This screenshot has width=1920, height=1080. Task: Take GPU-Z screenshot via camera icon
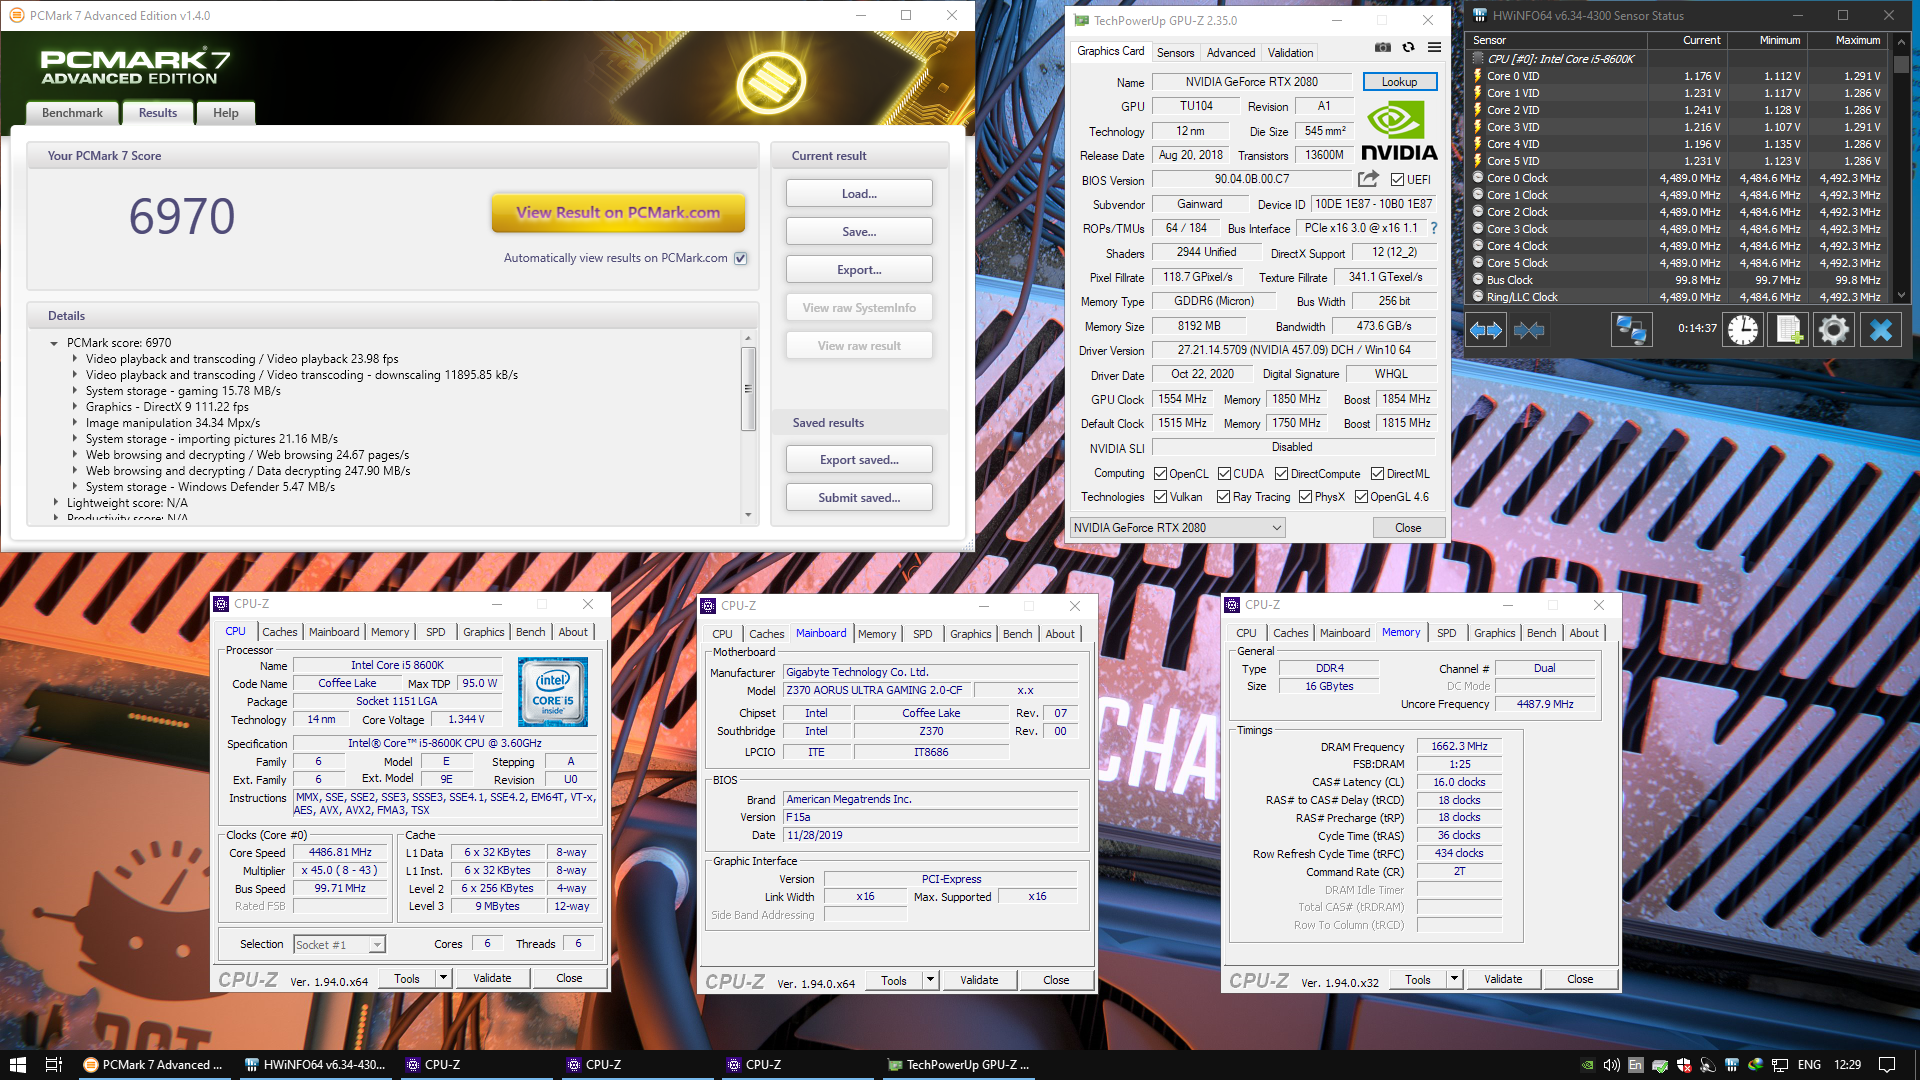coord(1383,47)
